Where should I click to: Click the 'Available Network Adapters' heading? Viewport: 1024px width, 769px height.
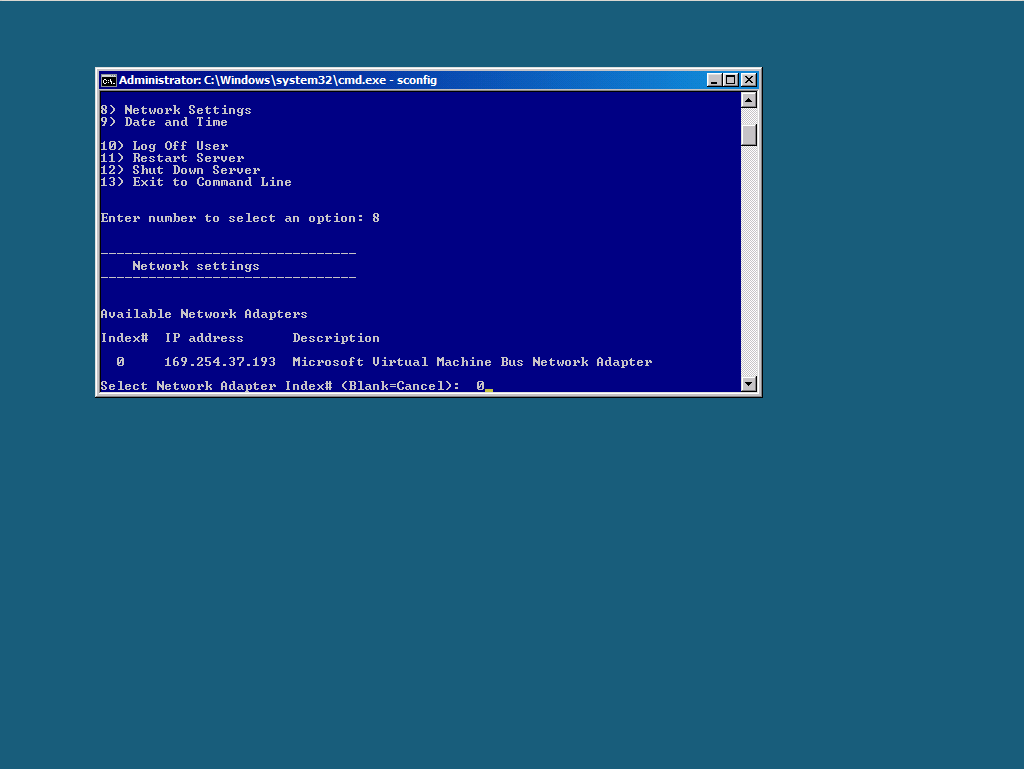(x=204, y=314)
